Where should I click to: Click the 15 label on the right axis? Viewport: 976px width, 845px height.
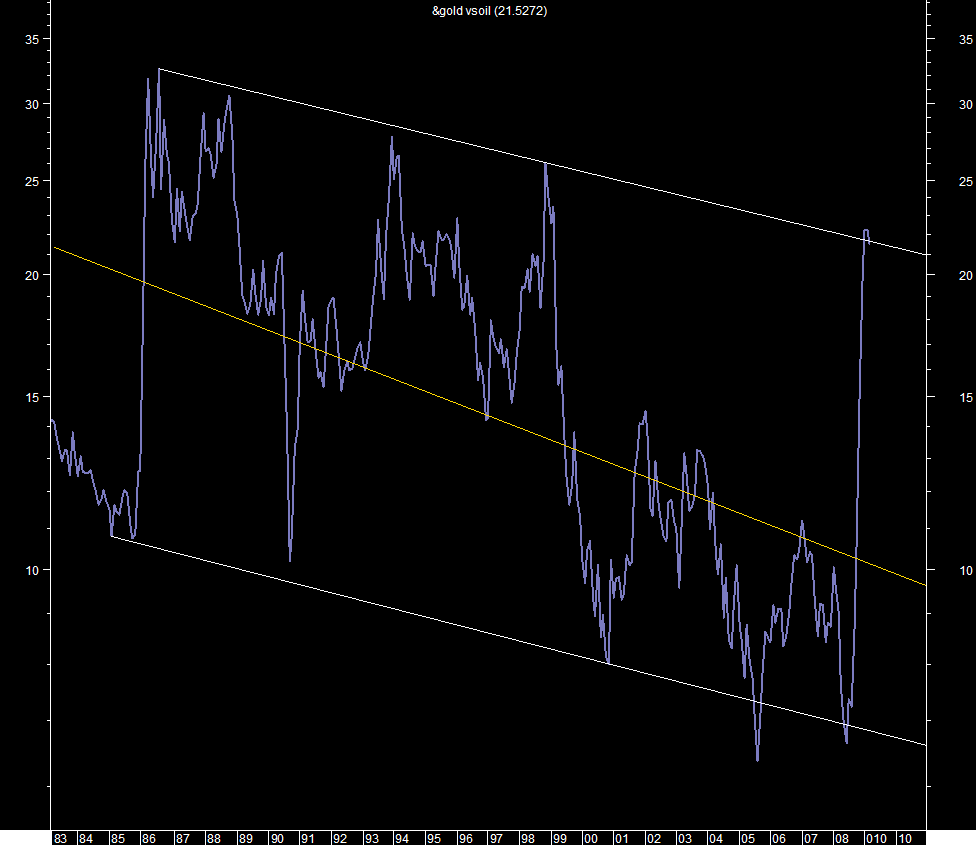[x=965, y=397]
